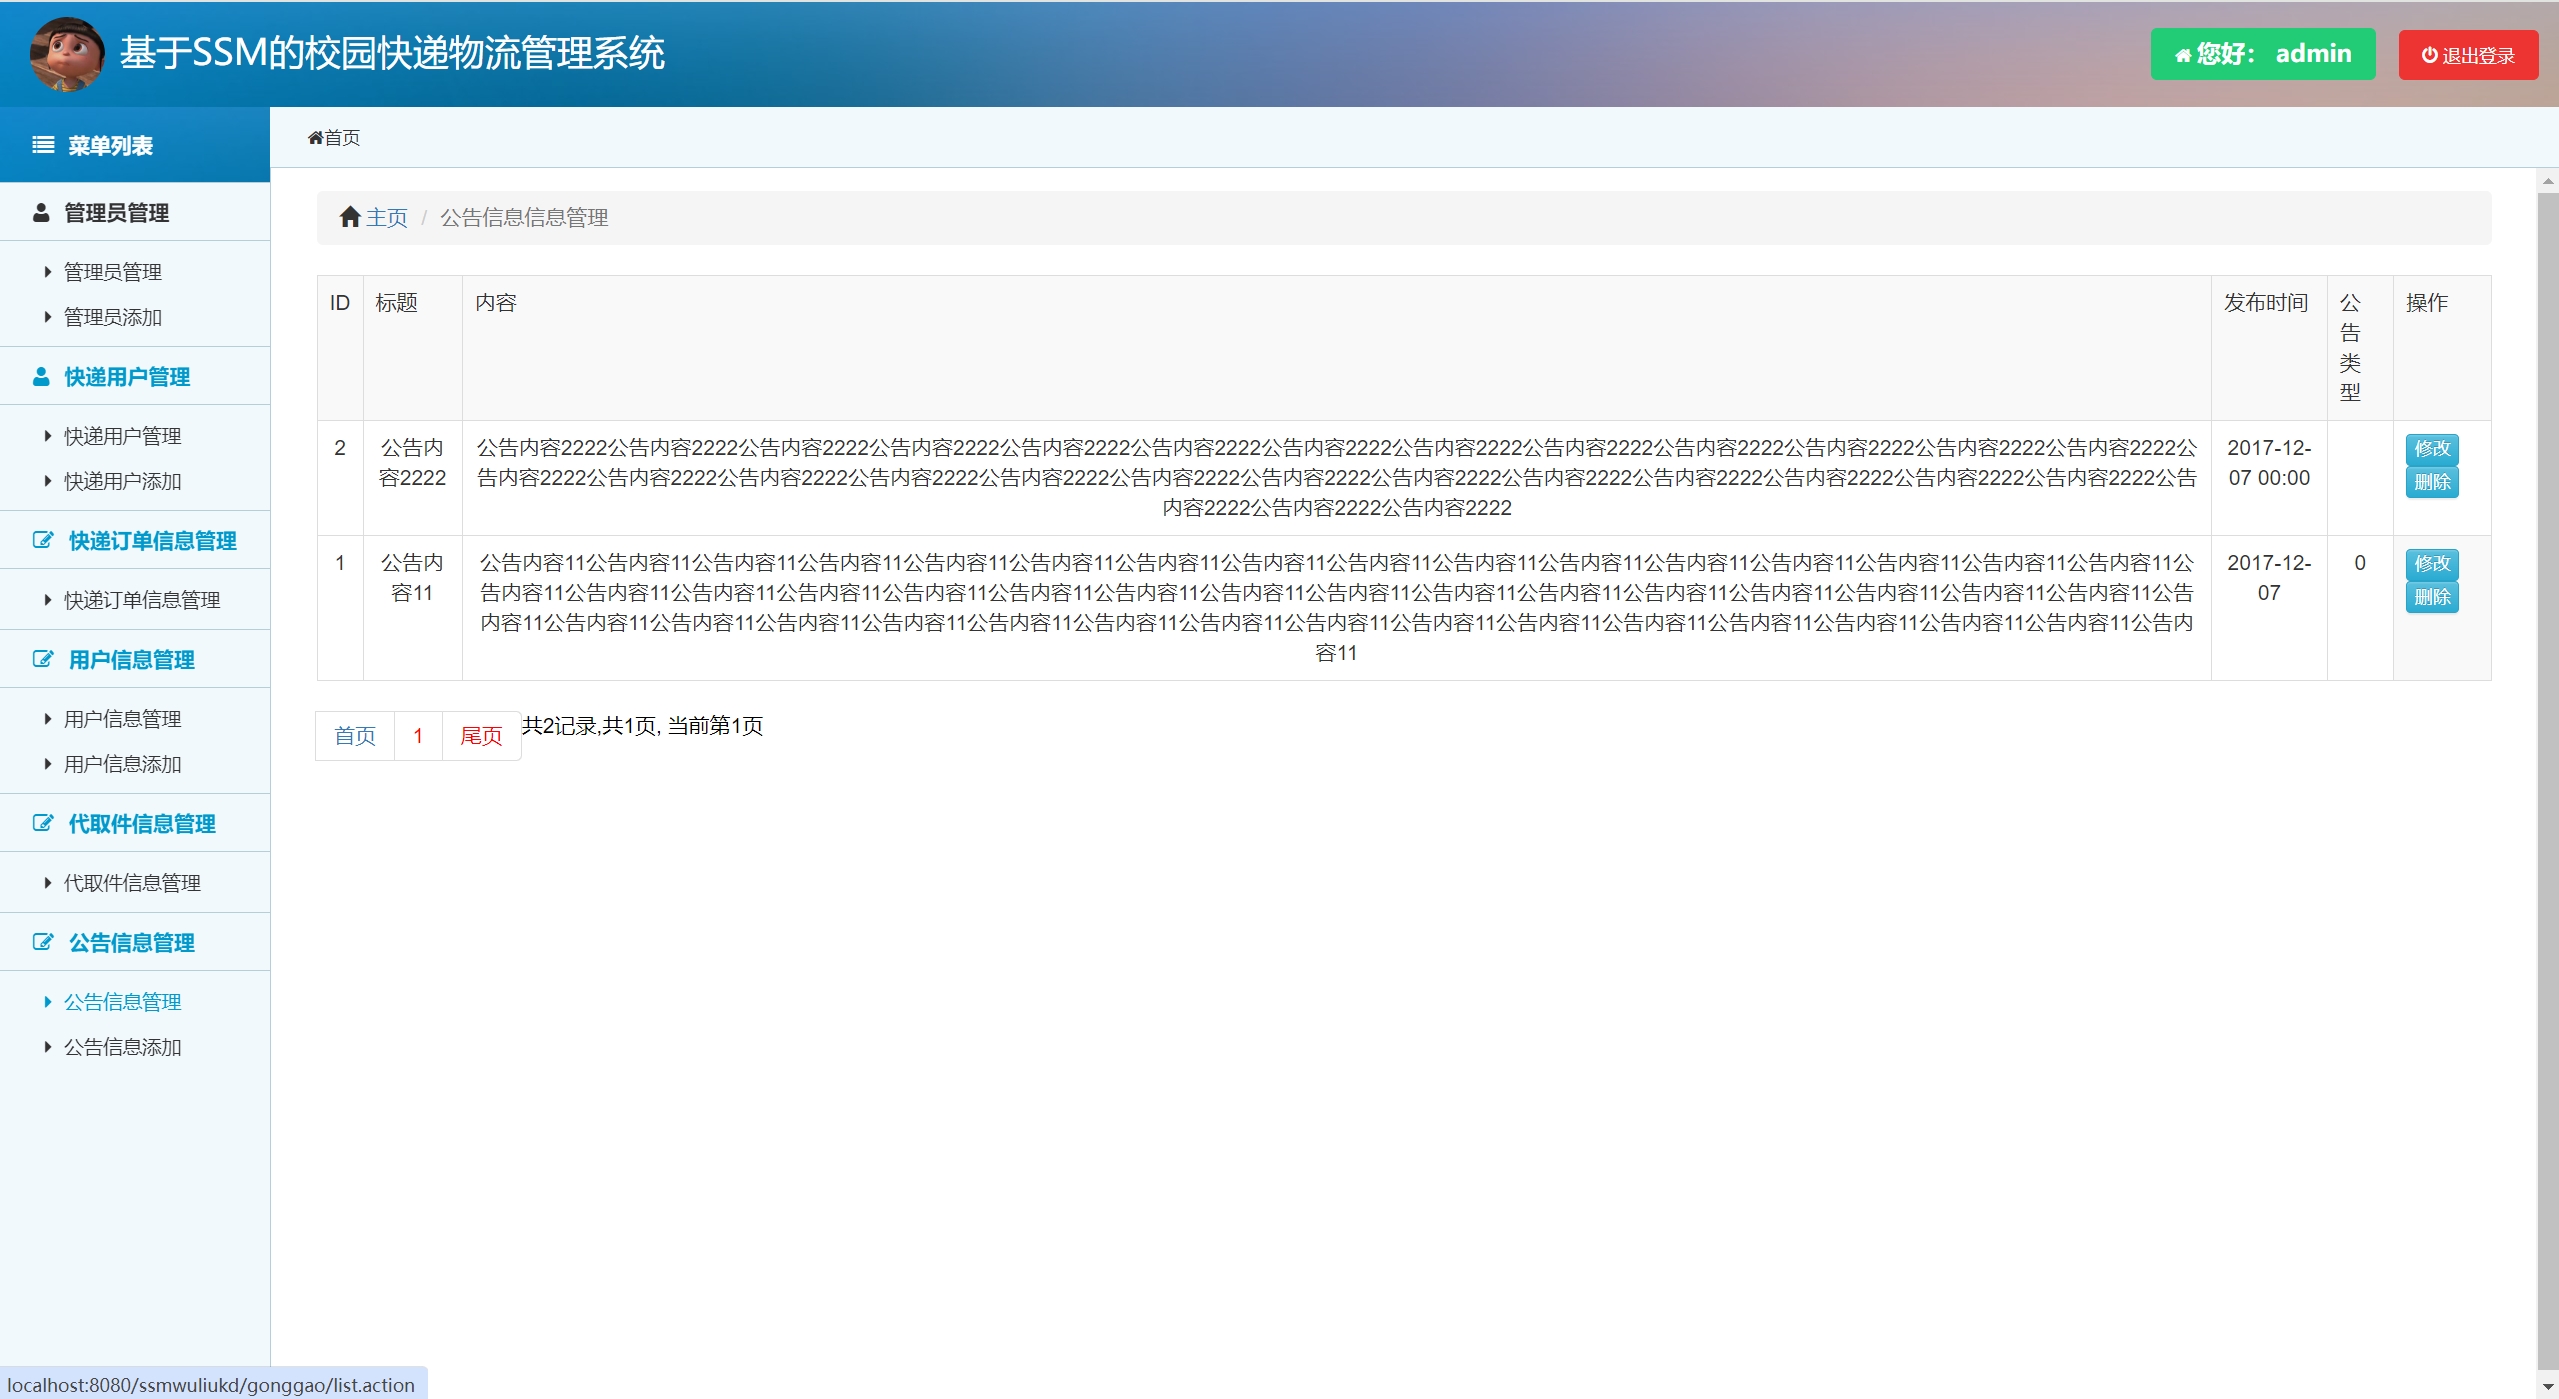
Task: Click 删除 button for announcement ID 1
Action: [x=2431, y=598]
